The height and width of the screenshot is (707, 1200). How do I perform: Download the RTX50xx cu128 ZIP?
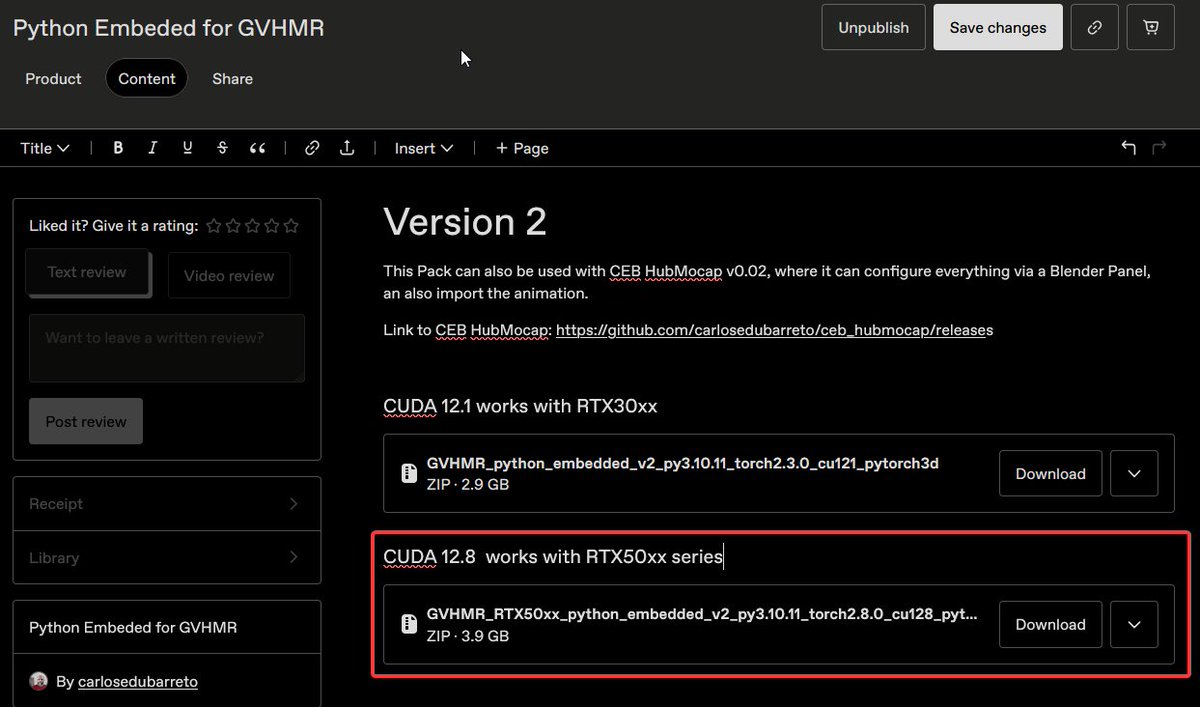point(1050,624)
